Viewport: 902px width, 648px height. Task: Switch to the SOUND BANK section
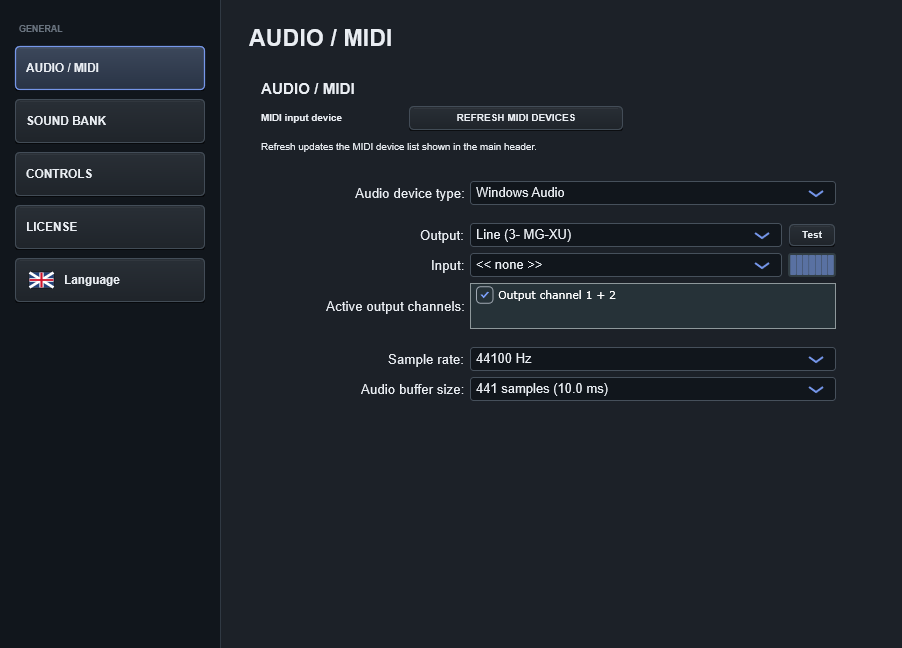(110, 121)
